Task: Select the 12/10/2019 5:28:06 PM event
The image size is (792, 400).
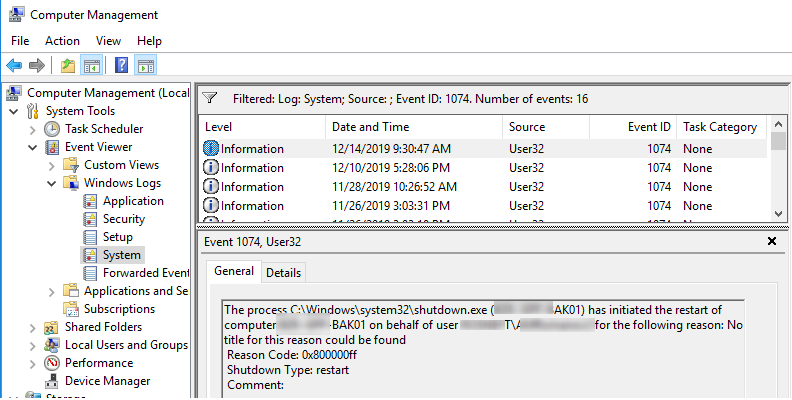Action: pos(483,168)
